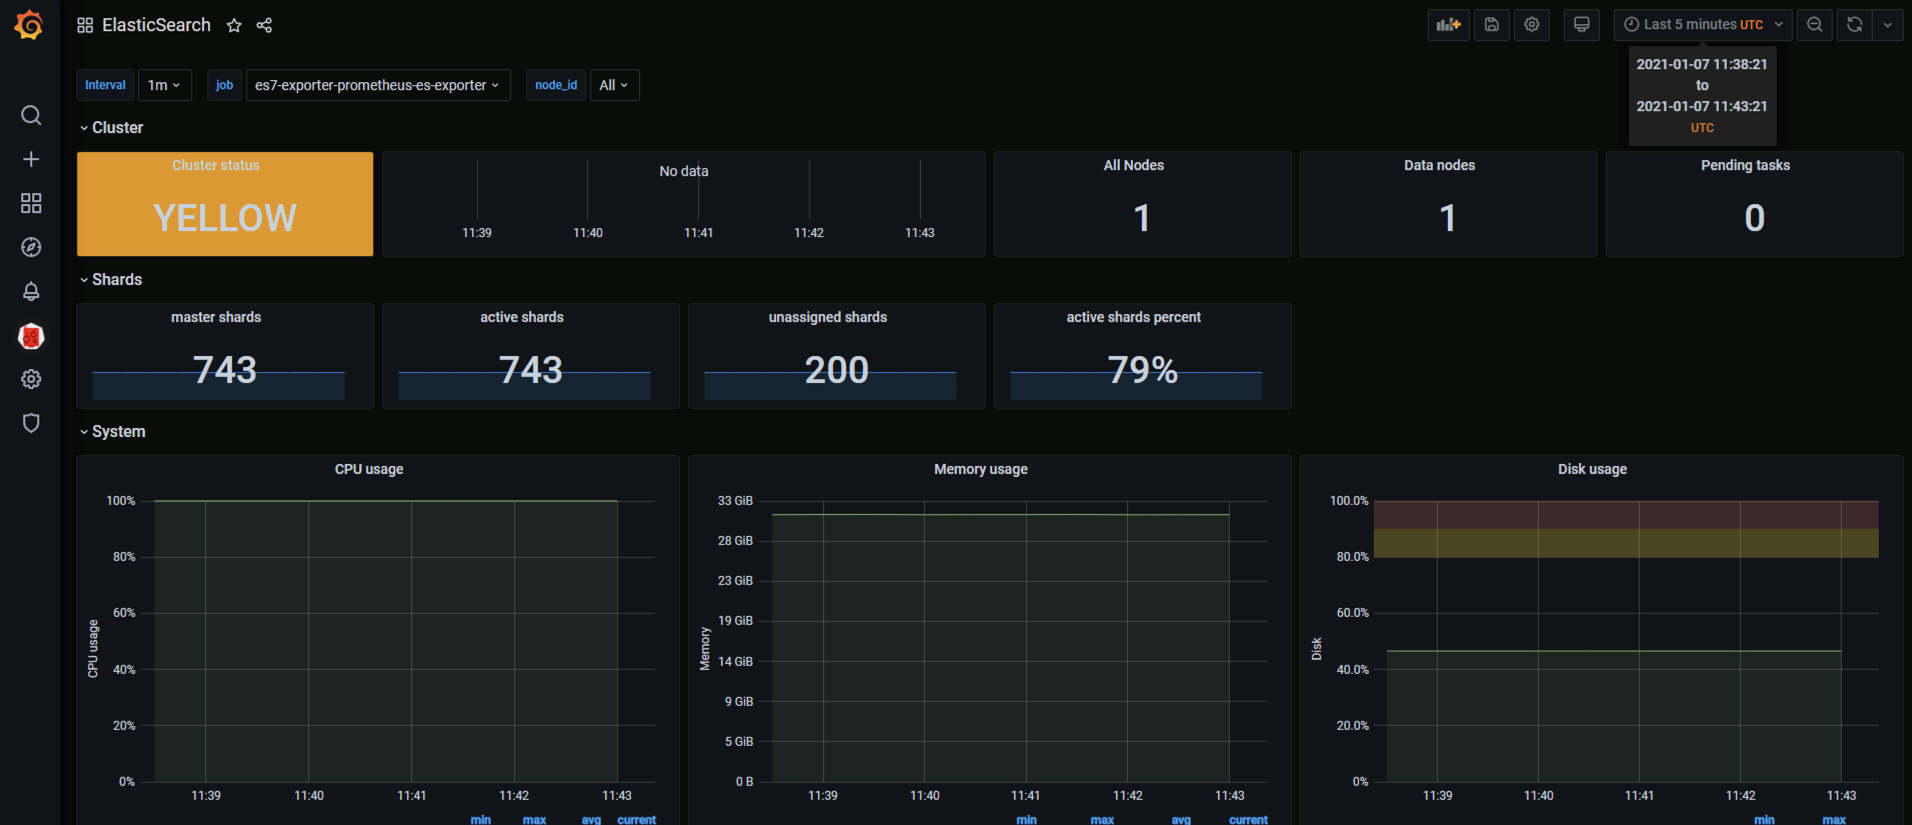Open the unassigned shards panel title
This screenshot has height=825, width=1912.
828,317
